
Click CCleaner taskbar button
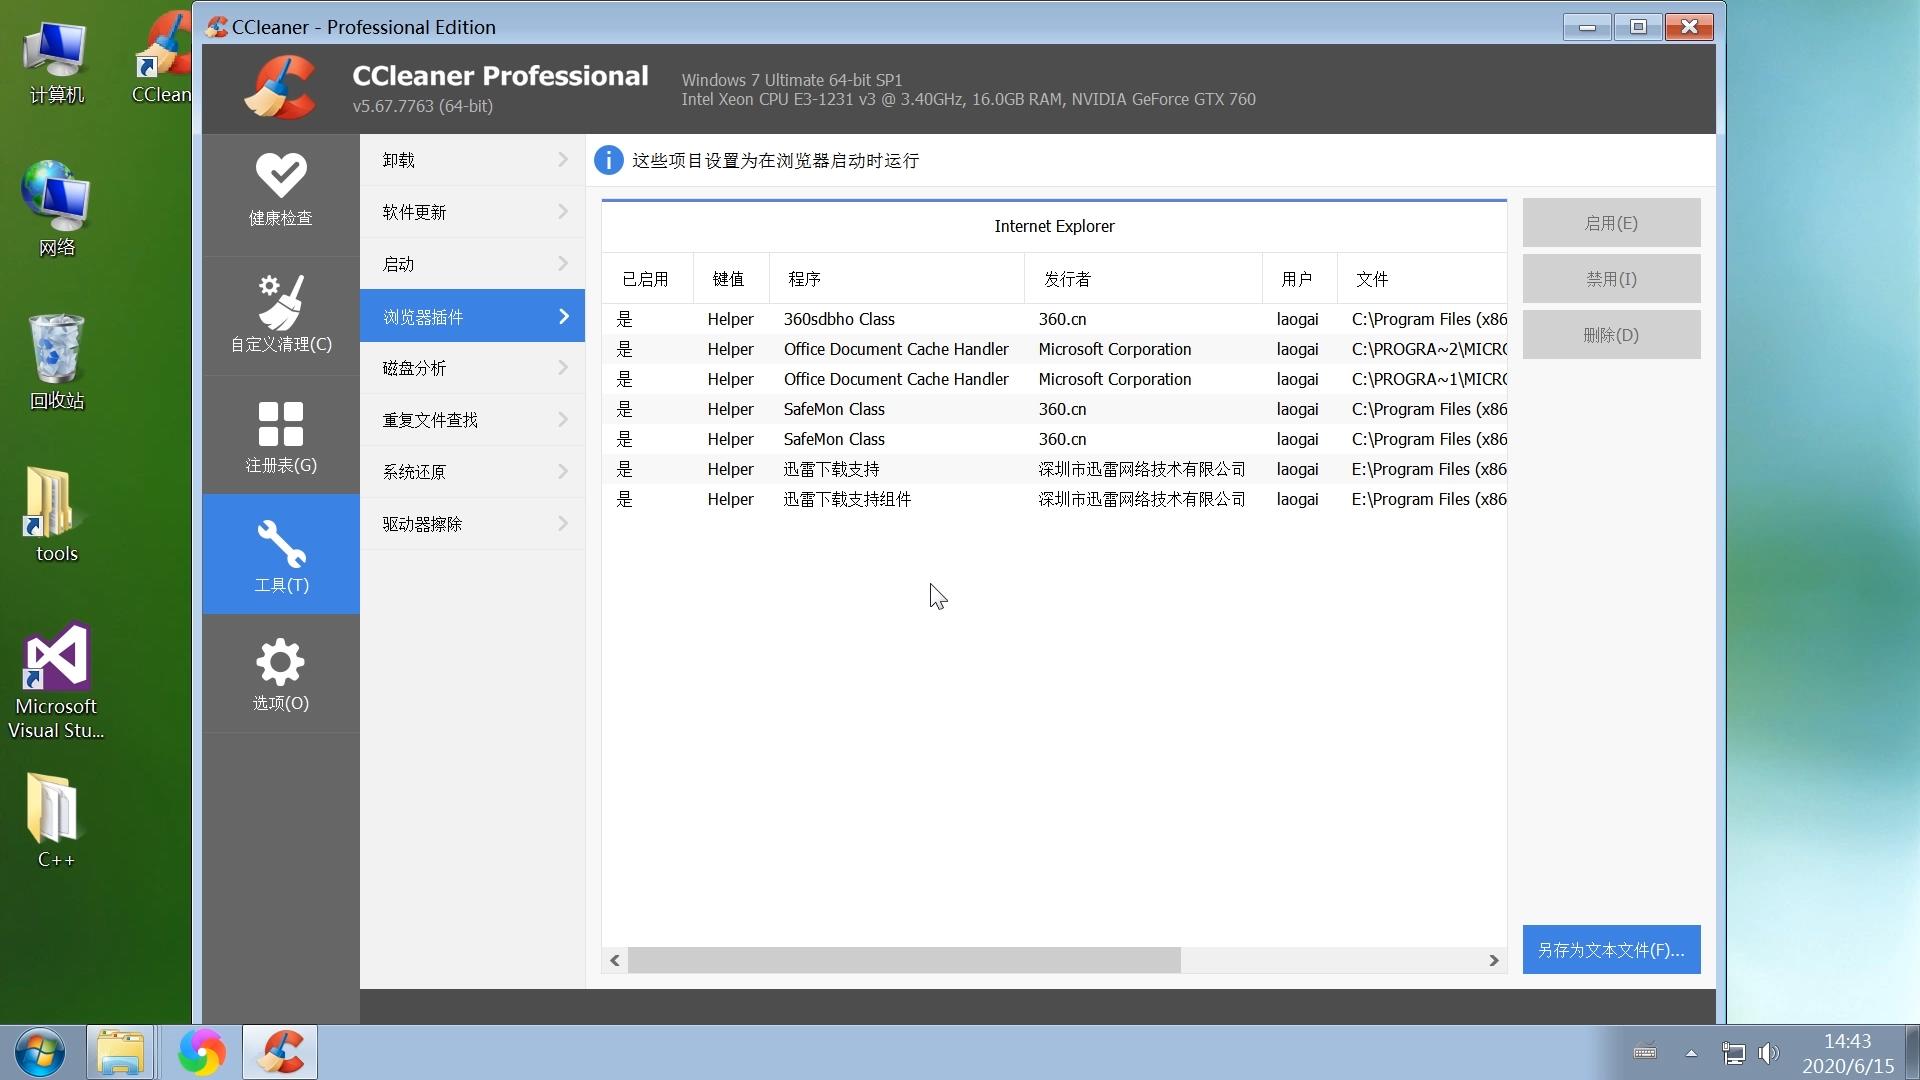[280, 1052]
